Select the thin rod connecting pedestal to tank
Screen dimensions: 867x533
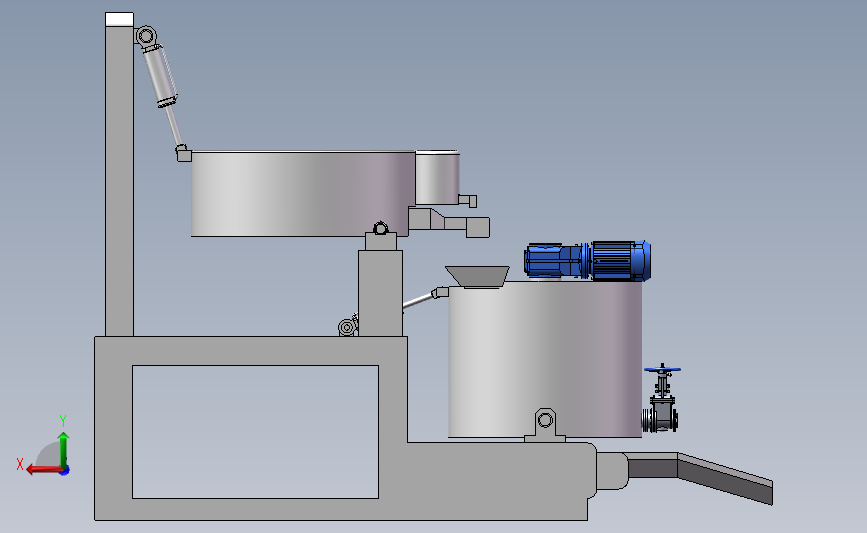[419, 301]
